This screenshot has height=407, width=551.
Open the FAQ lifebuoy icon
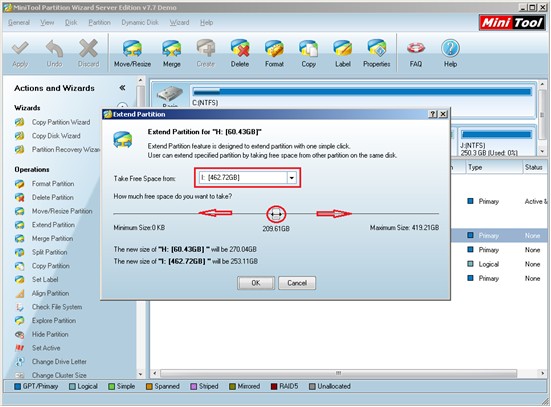(416, 54)
